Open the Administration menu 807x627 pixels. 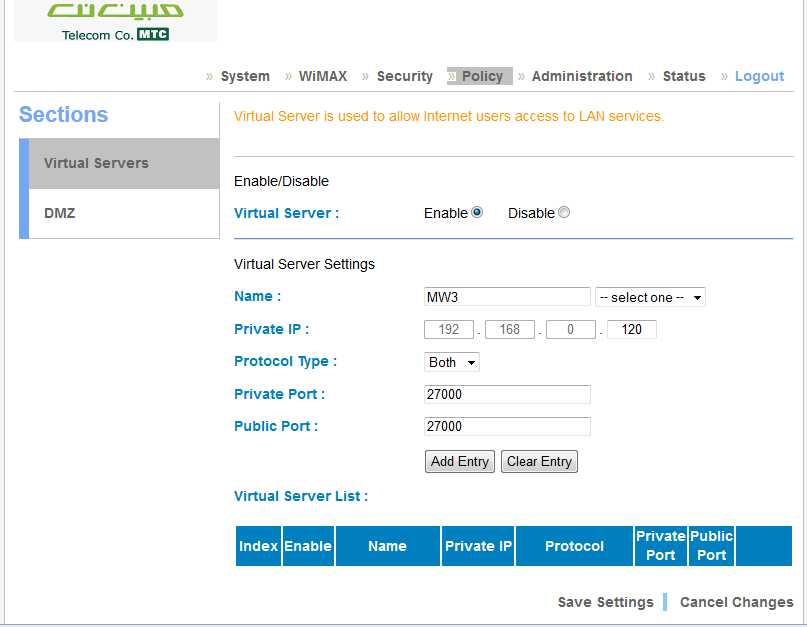tap(582, 76)
